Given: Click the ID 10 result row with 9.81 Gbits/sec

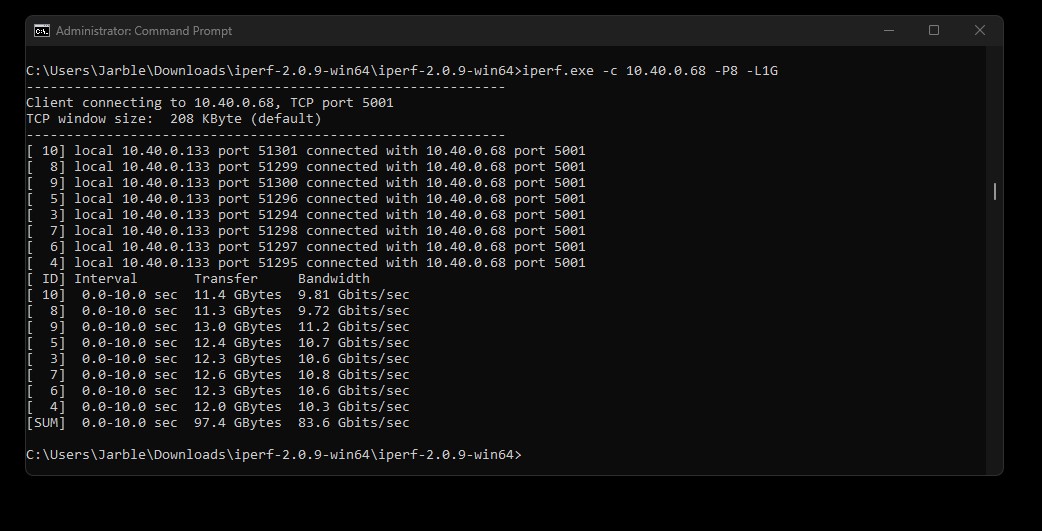Looking at the screenshot, I should [218, 294].
